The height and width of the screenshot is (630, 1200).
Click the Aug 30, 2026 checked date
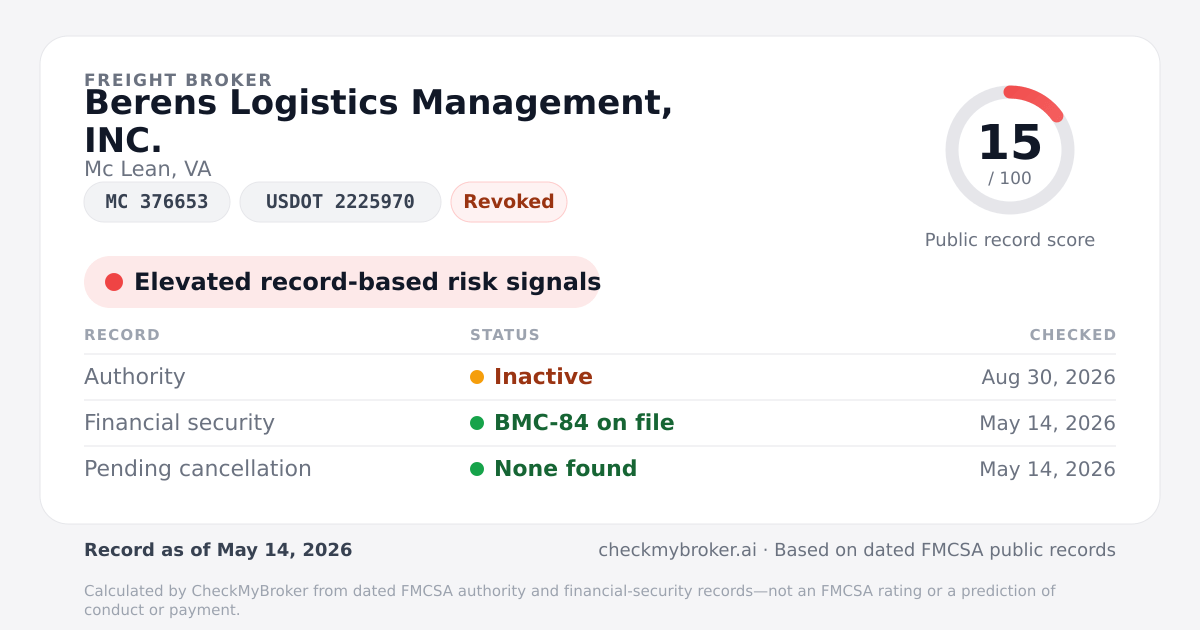point(1049,377)
